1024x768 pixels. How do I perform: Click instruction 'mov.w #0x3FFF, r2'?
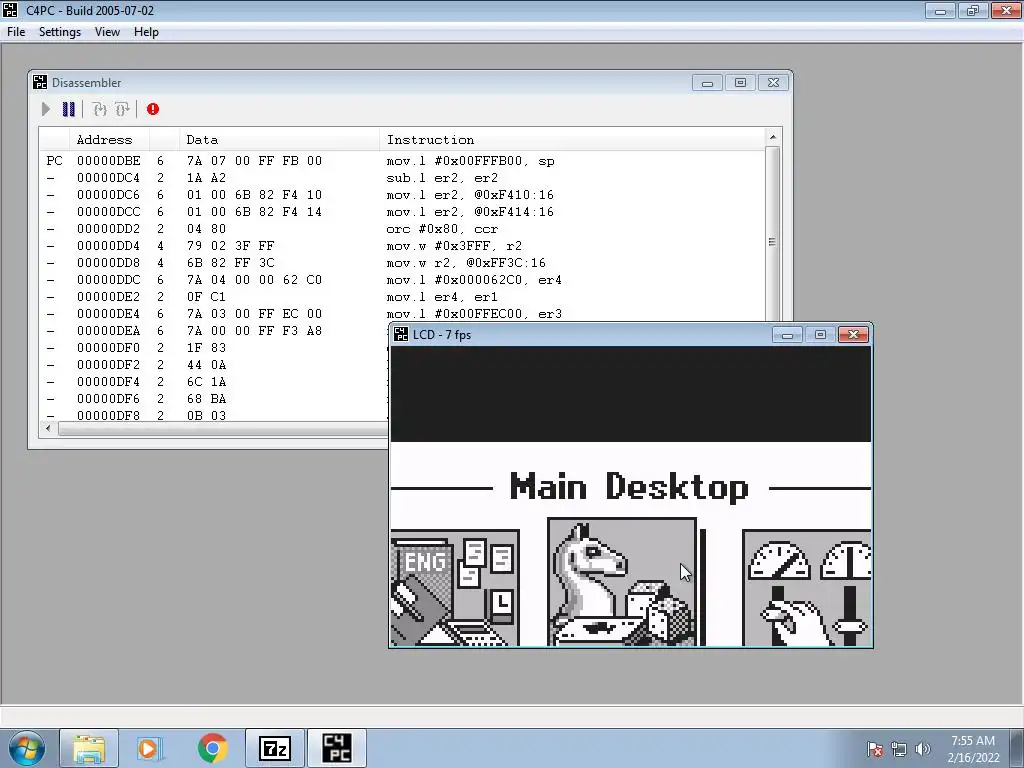454,246
